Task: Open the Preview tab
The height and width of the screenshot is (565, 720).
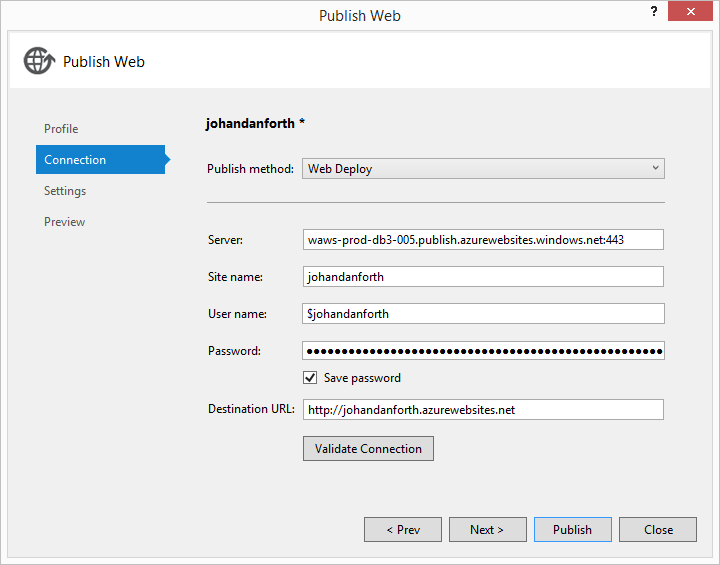Action: point(64,222)
